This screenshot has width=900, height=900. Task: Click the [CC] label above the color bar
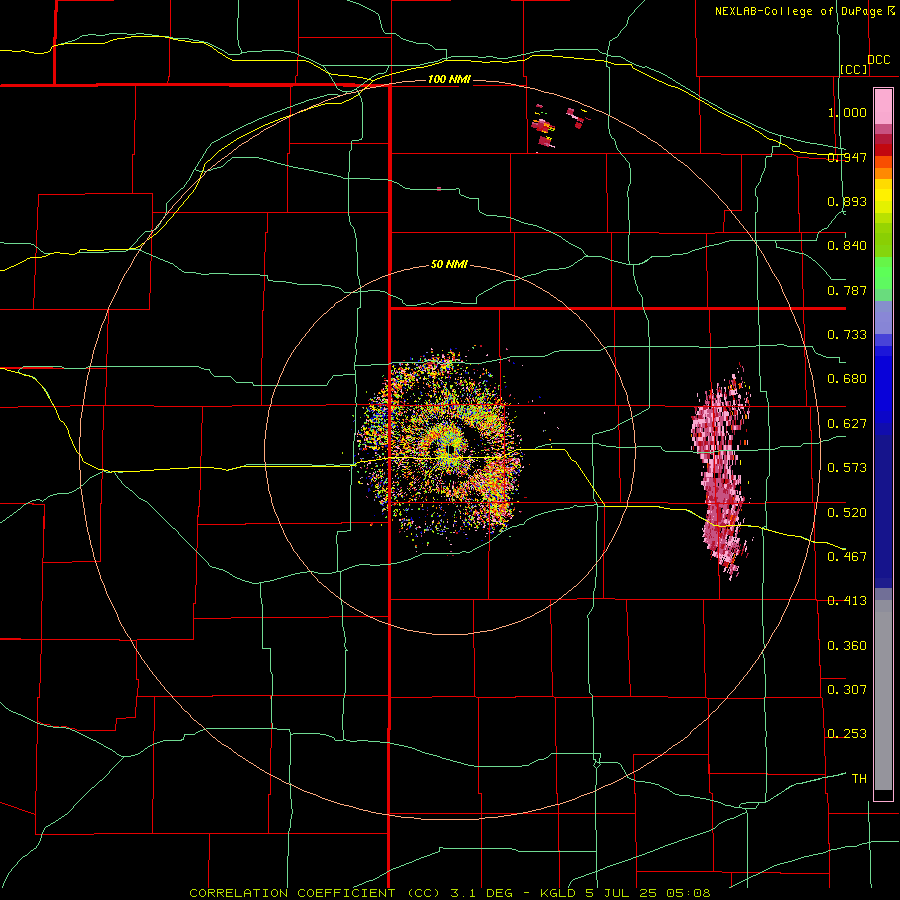(x=854, y=69)
